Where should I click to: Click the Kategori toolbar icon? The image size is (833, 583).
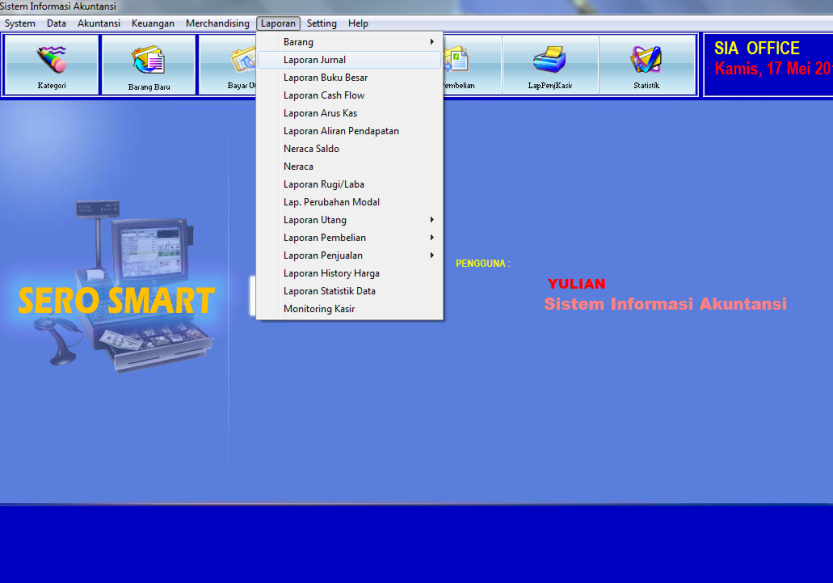click(x=51, y=63)
